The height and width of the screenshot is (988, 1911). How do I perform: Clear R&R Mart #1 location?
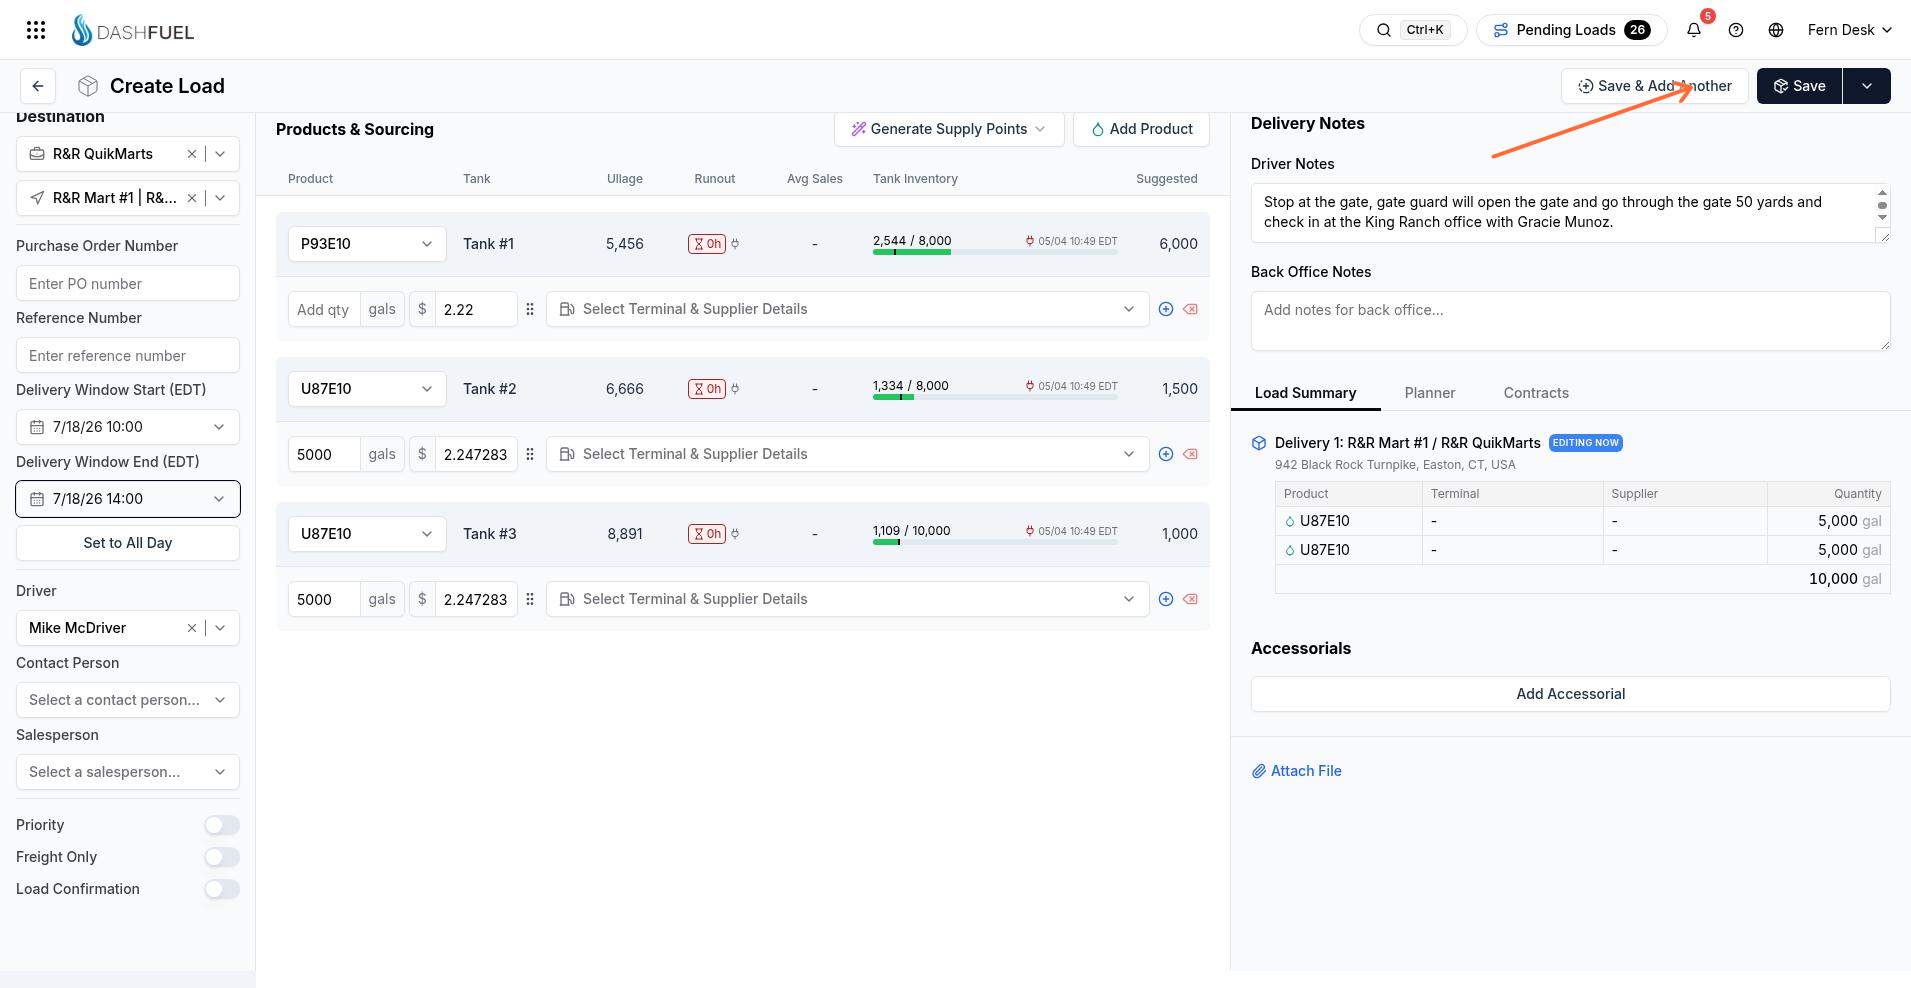pyautogui.click(x=192, y=198)
